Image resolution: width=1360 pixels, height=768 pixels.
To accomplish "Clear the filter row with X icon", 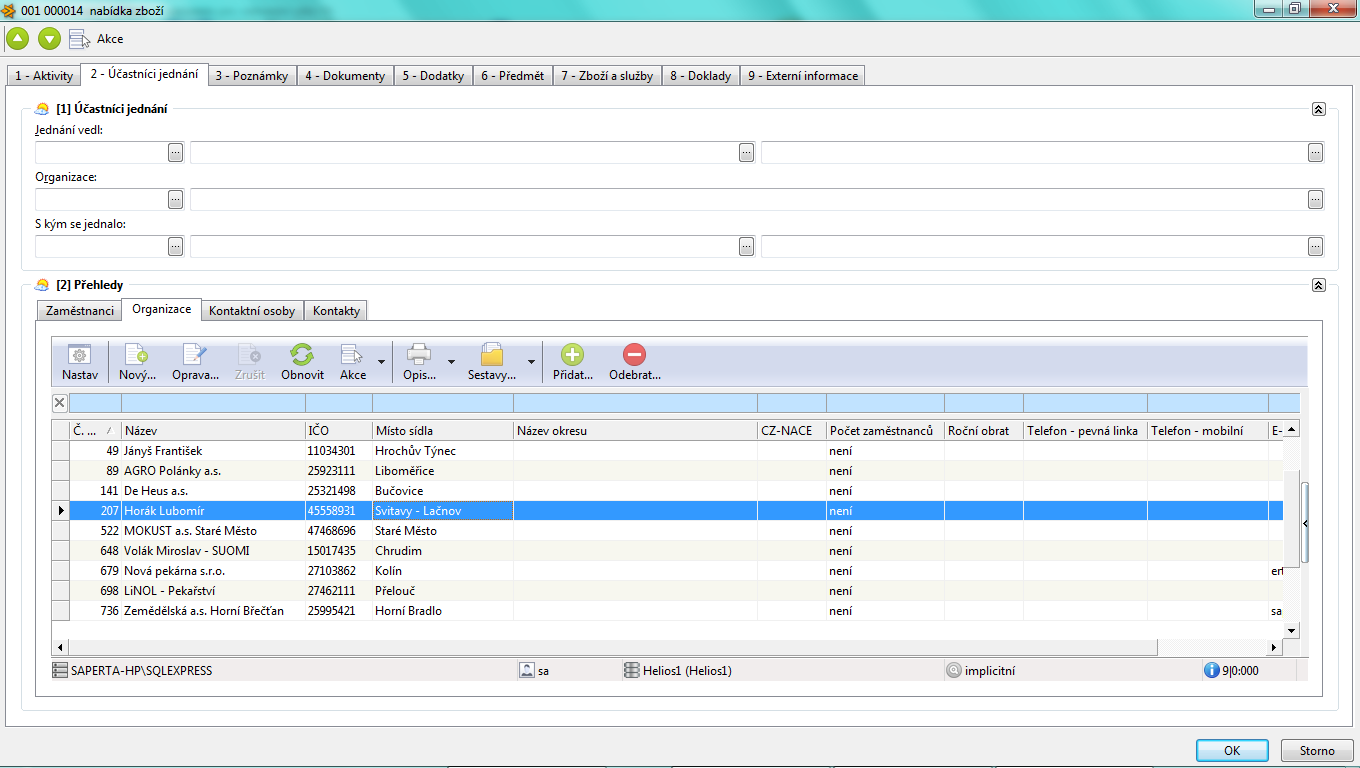I will (x=60, y=403).
